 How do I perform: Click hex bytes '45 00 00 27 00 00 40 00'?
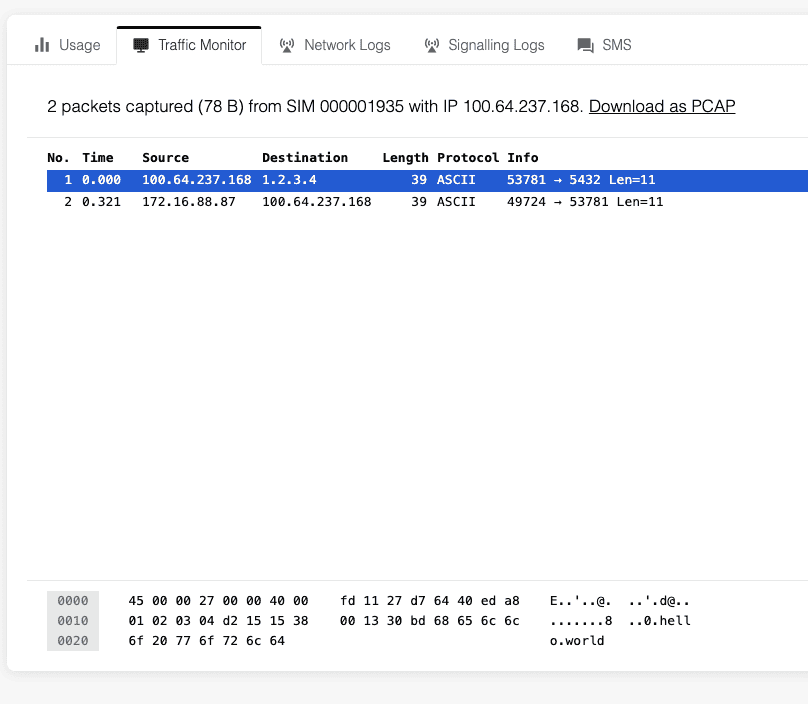[x=218, y=601]
